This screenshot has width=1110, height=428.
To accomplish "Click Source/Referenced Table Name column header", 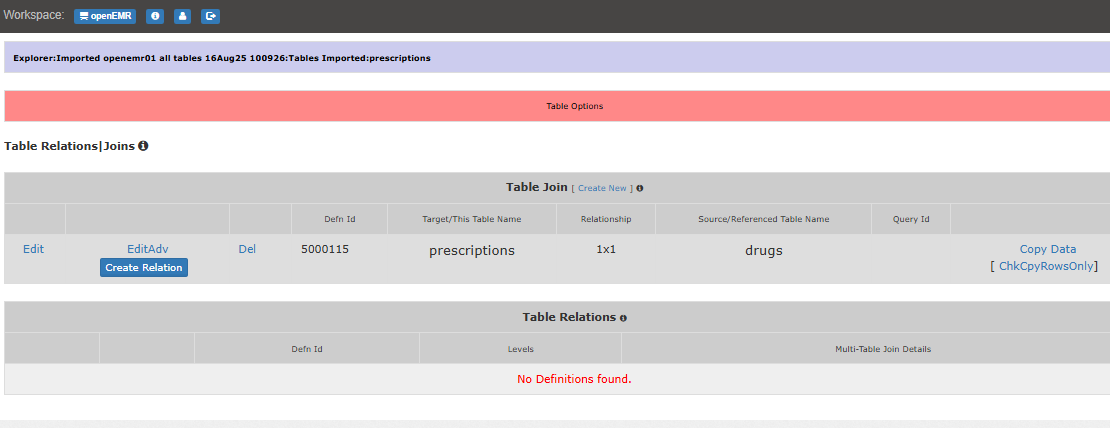I will point(764,219).
